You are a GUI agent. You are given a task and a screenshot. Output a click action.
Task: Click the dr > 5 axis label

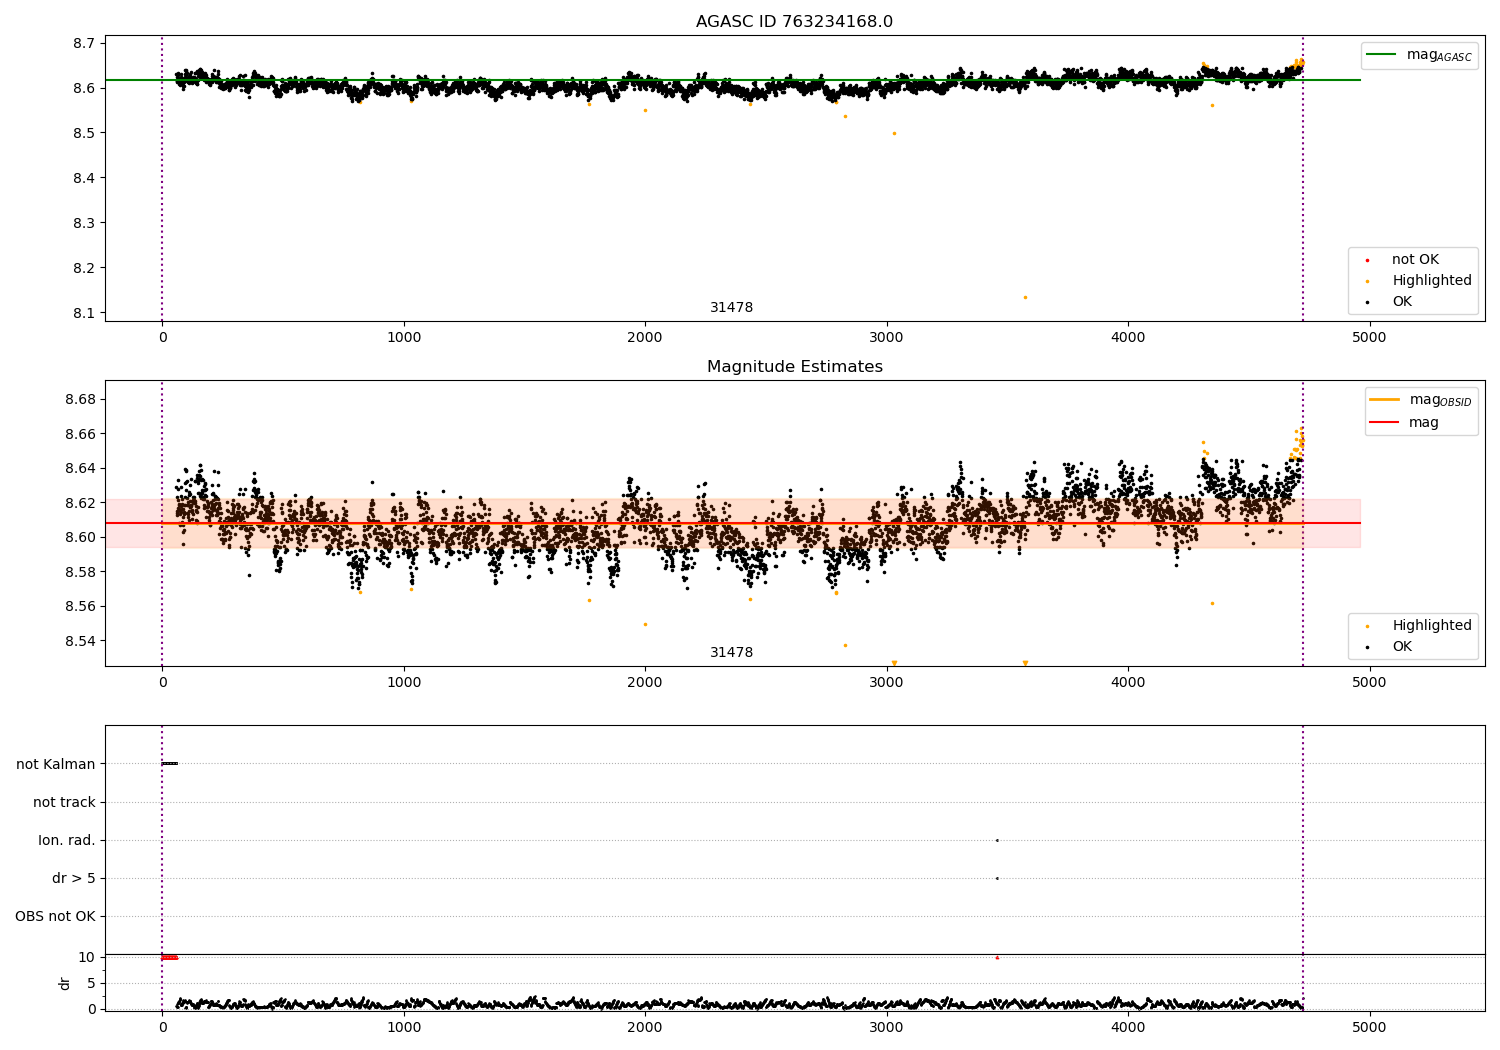[74, 878]
